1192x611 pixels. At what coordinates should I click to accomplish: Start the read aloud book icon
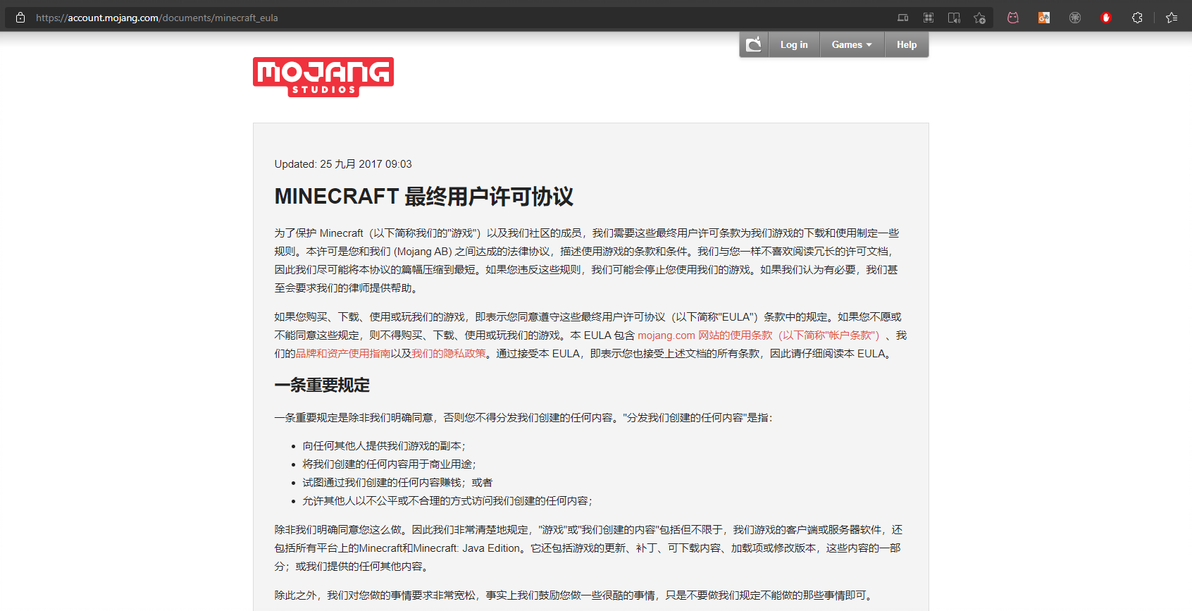(x=953, y=17)
